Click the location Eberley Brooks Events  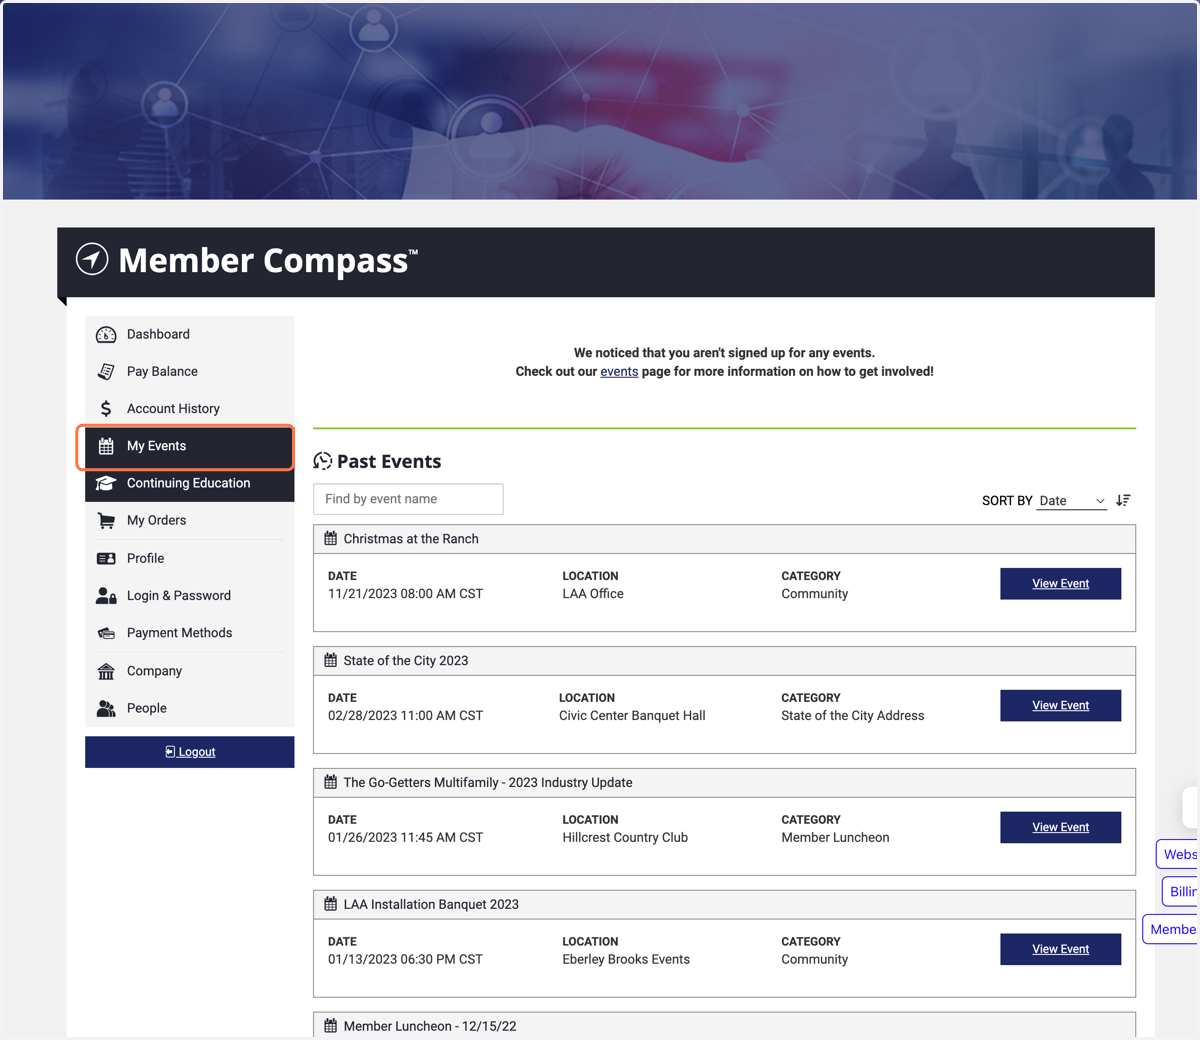(626, 960)
